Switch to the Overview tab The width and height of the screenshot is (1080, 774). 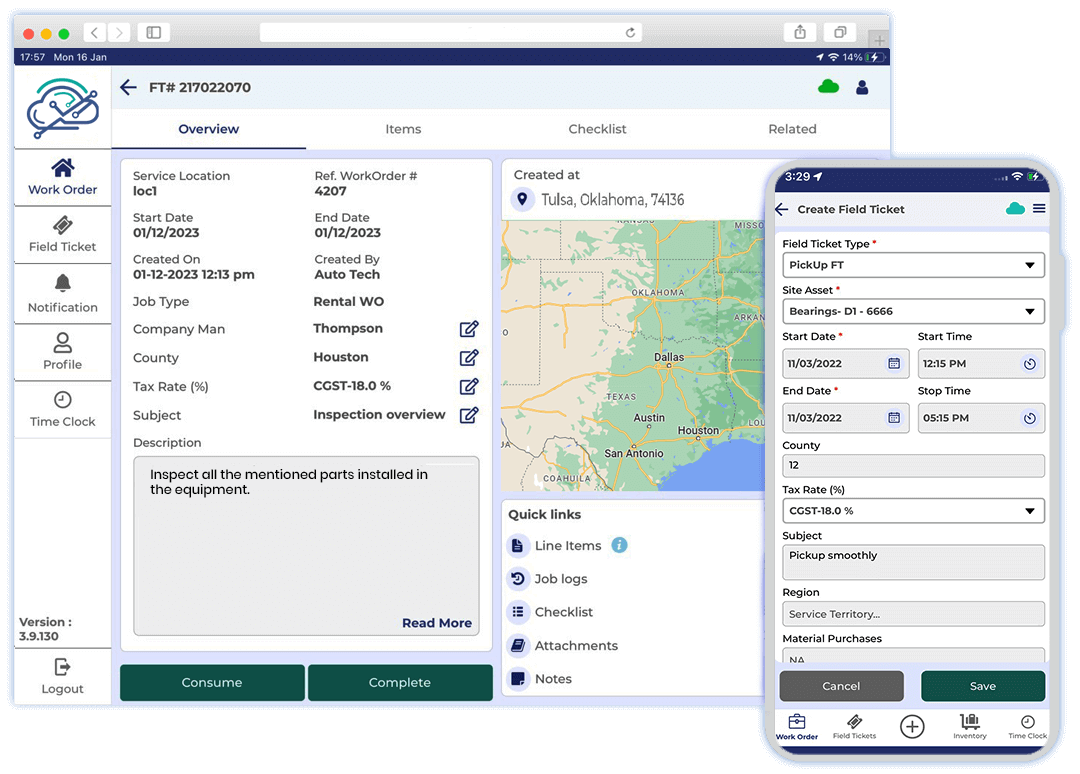coord(209,129)
